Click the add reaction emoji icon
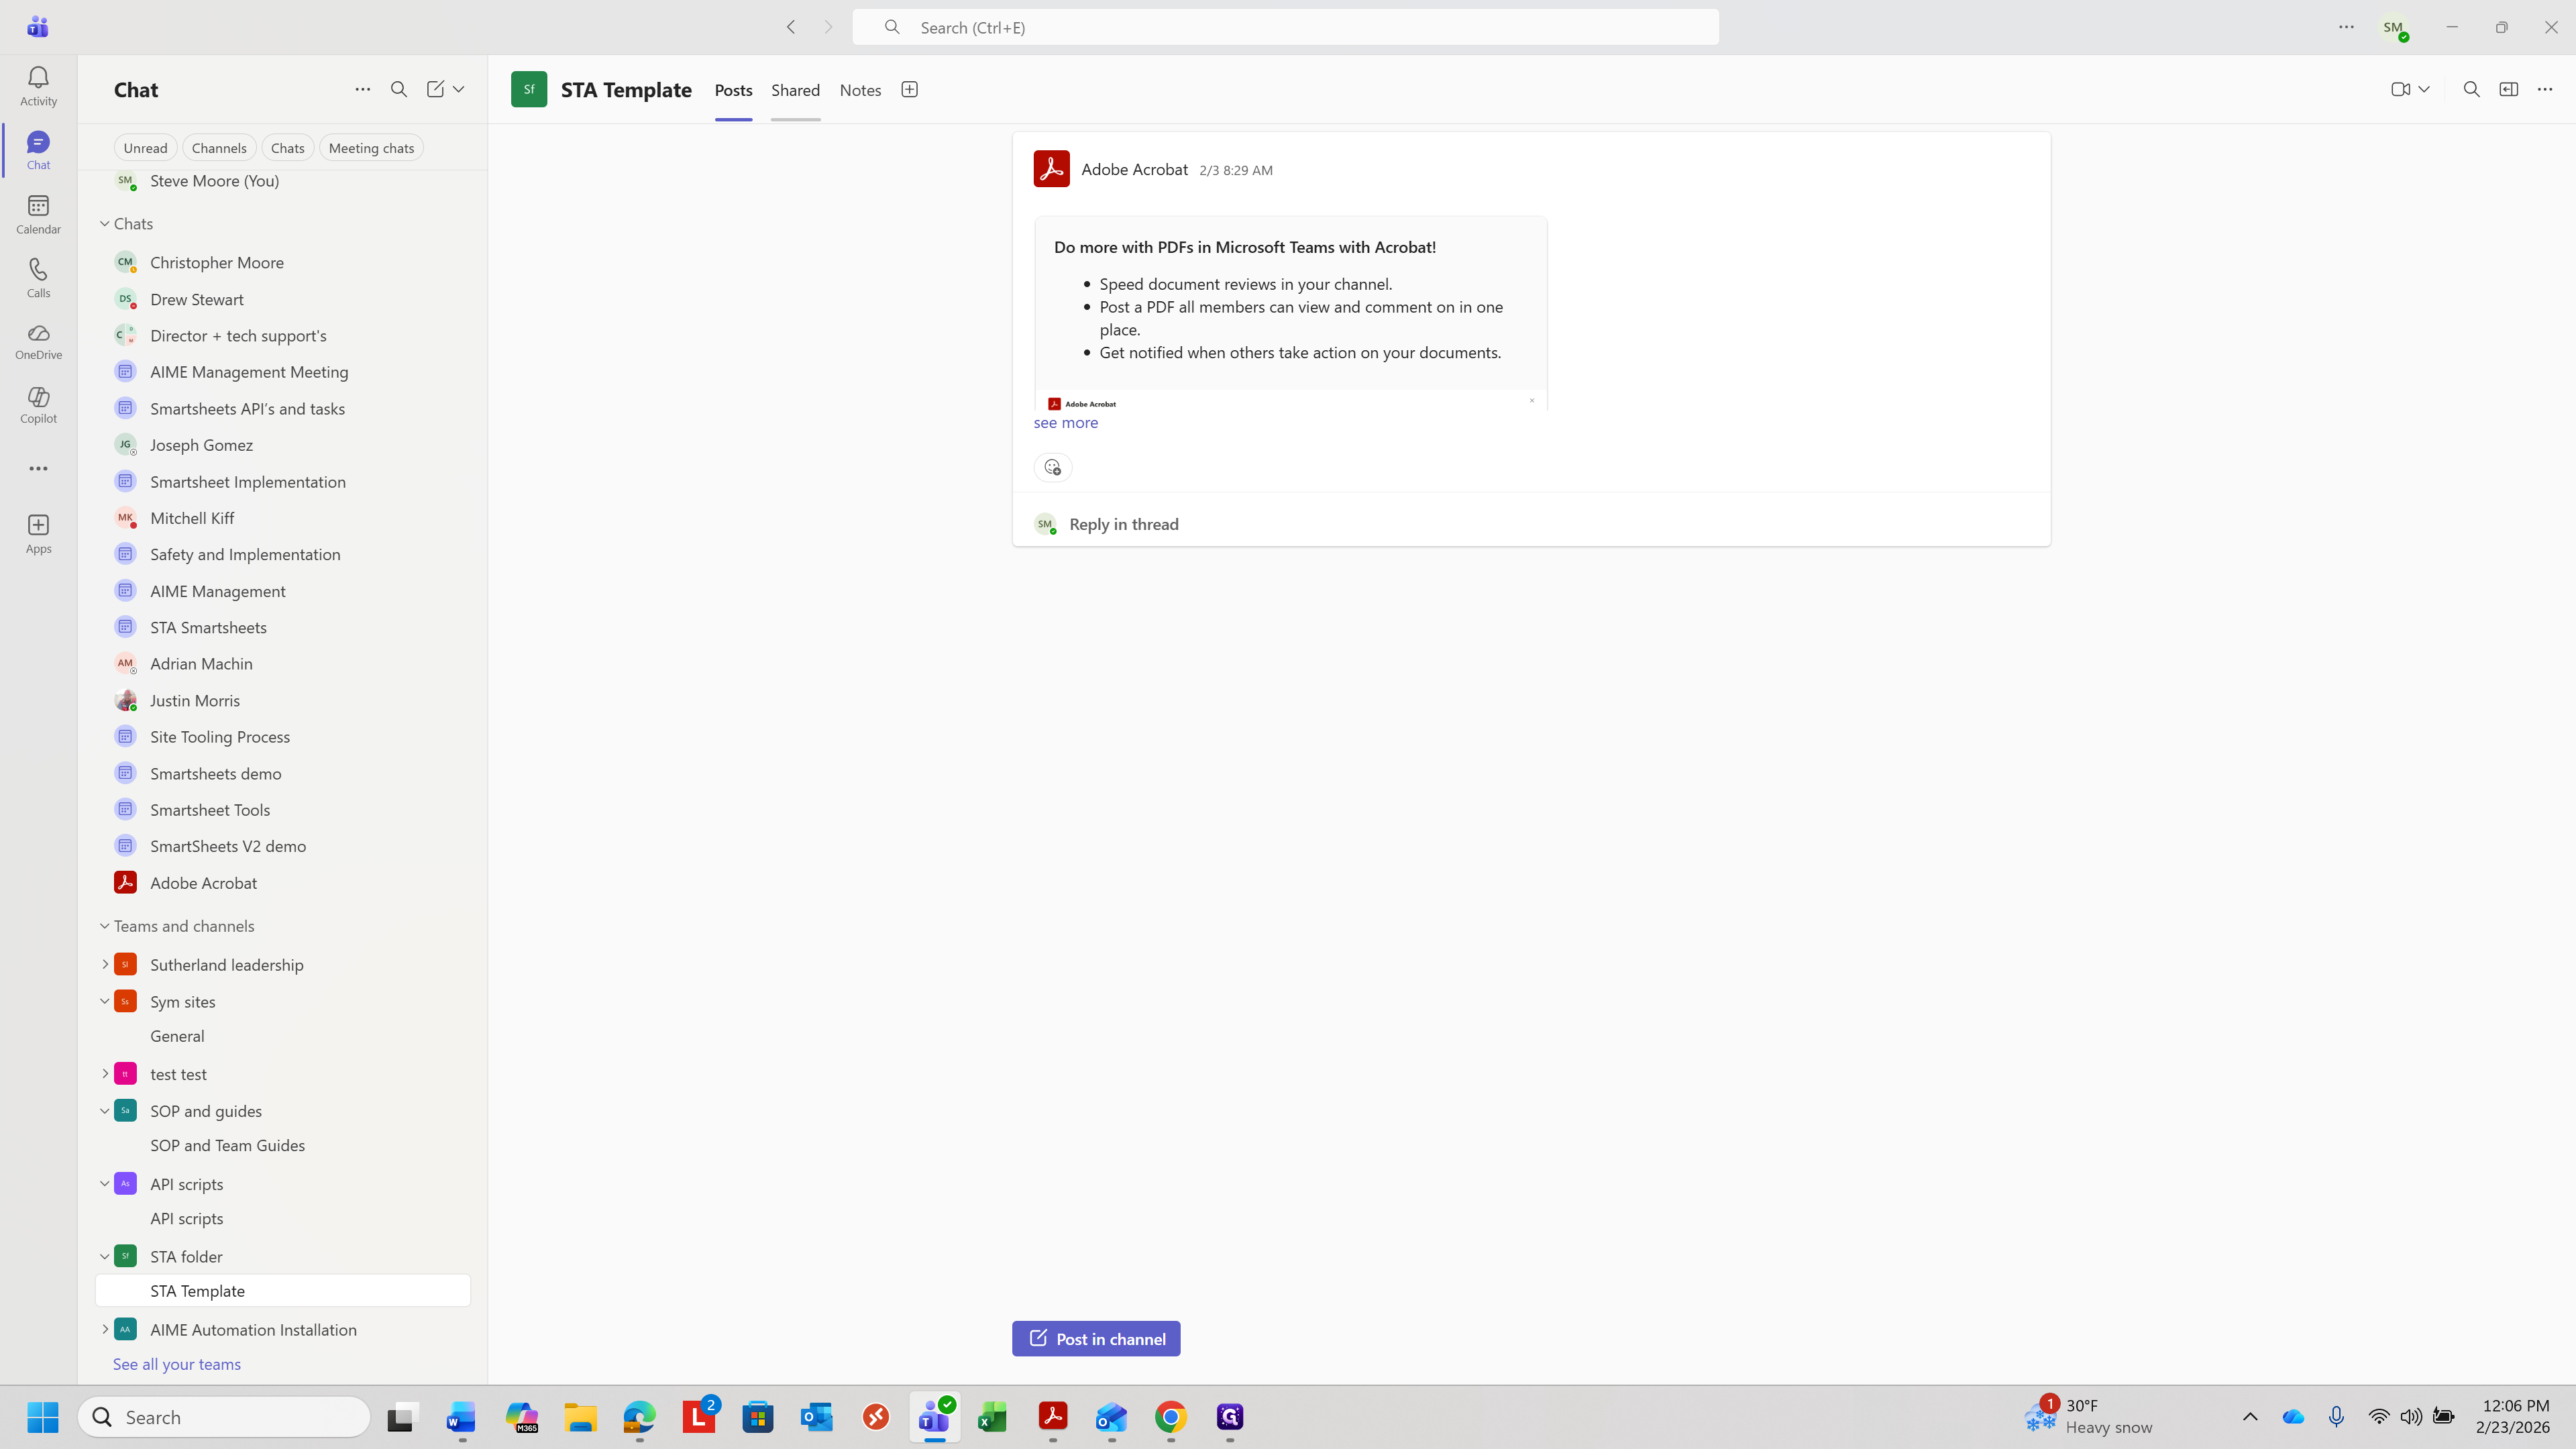 click(1052, 467)
